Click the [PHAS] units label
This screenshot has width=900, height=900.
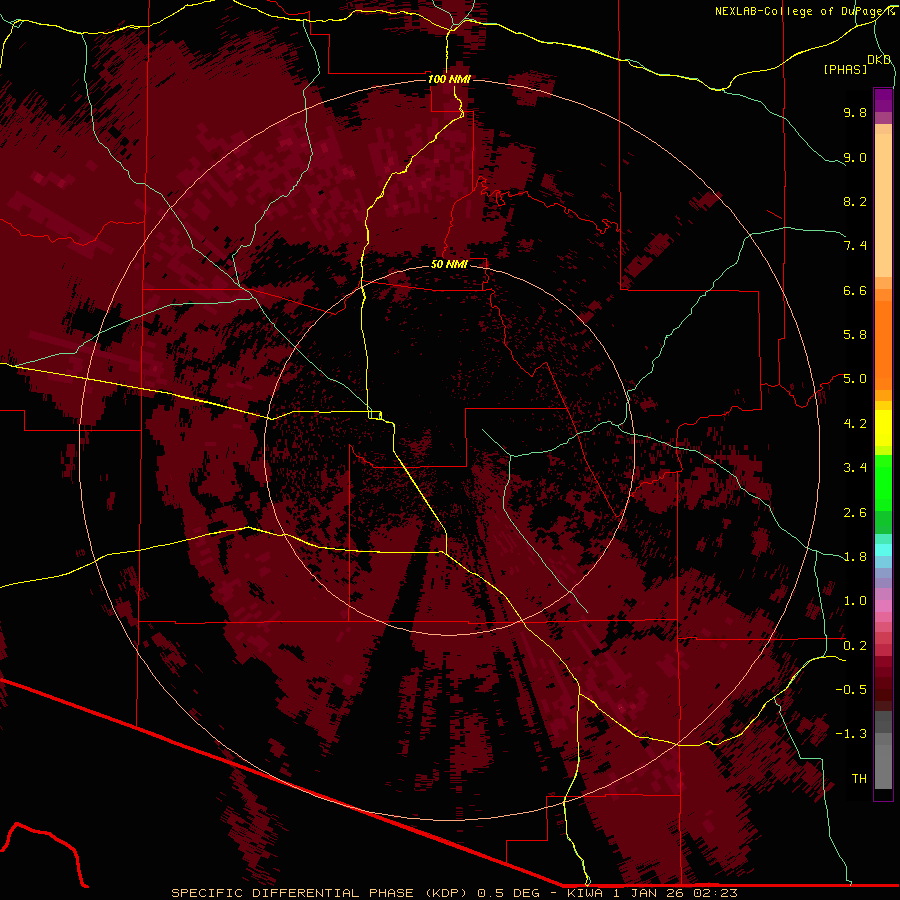[845, 69]
